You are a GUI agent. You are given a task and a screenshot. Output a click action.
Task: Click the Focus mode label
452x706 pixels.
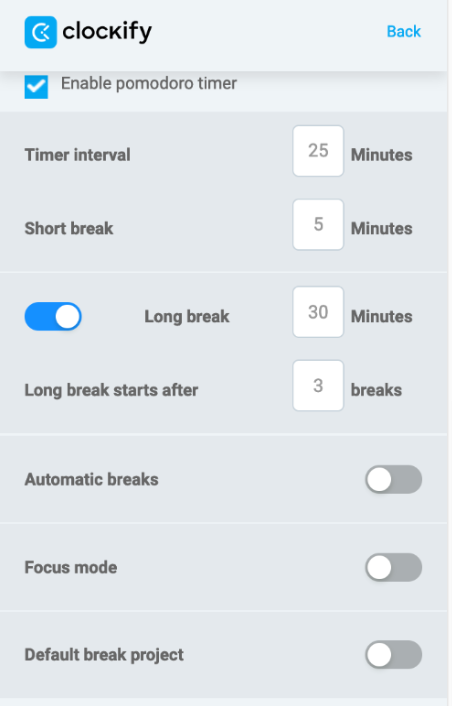71,567
